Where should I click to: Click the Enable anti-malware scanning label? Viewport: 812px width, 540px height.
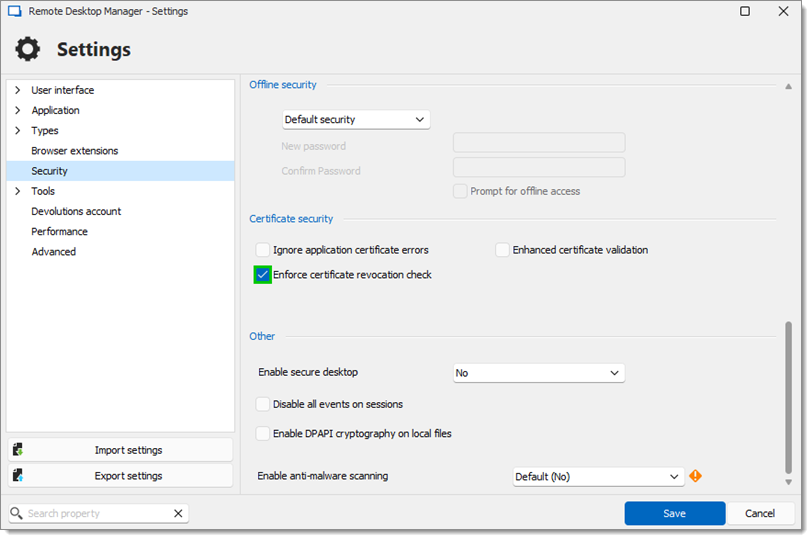(x=323, y=475)
